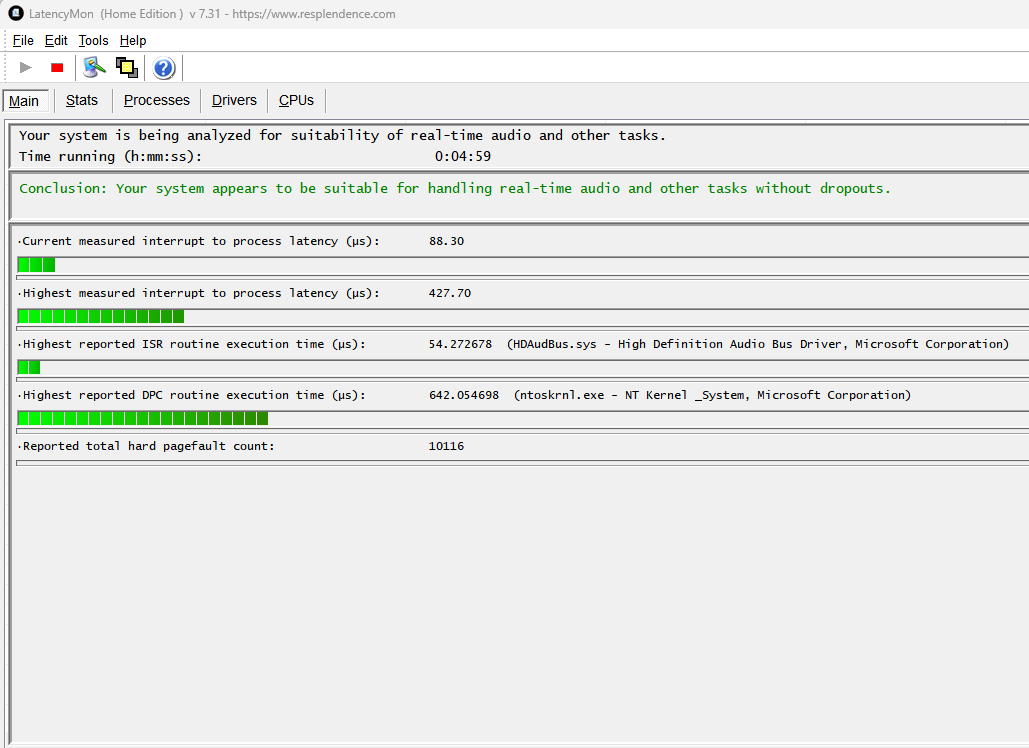Image resolution: width=1029 pixels, height=748 pixels.
Task: Open help via the blue question mark icon
Action: [x=163, y=68]
